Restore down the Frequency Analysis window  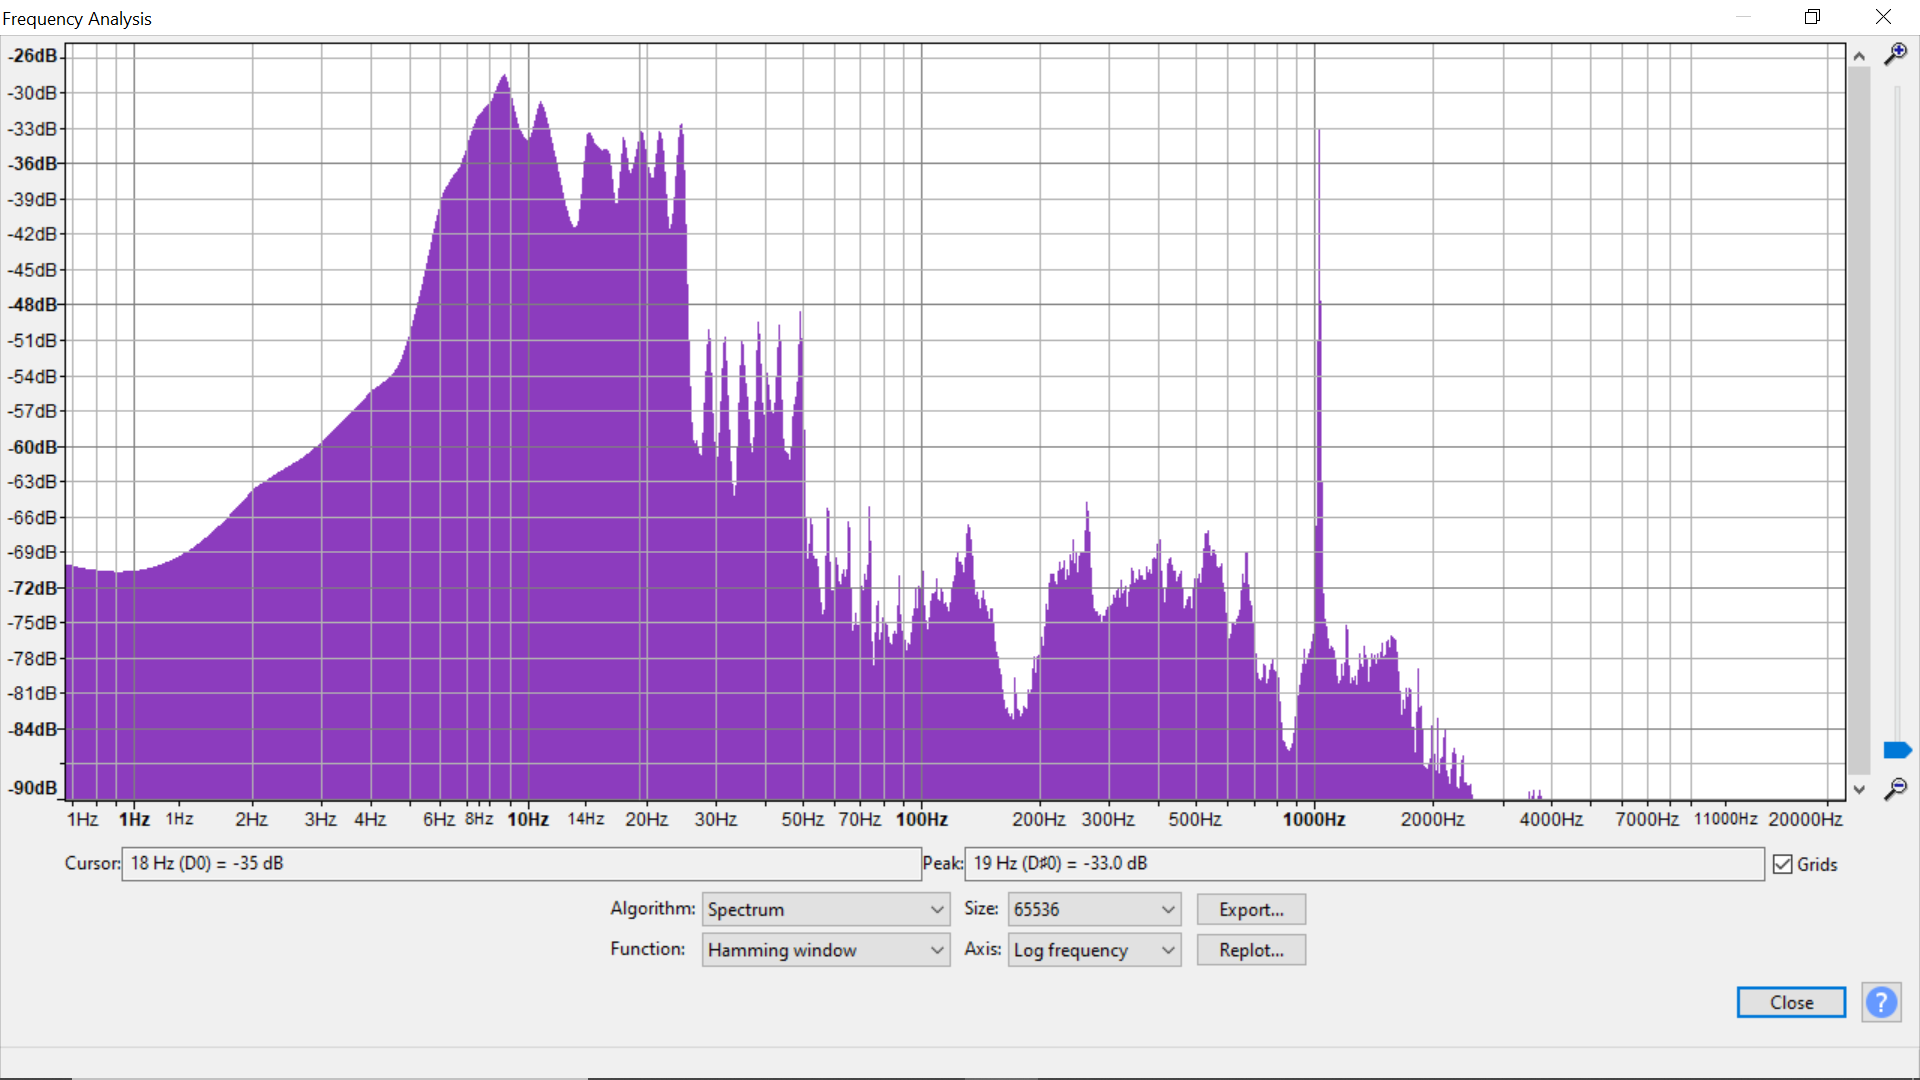pos(1812,17)
